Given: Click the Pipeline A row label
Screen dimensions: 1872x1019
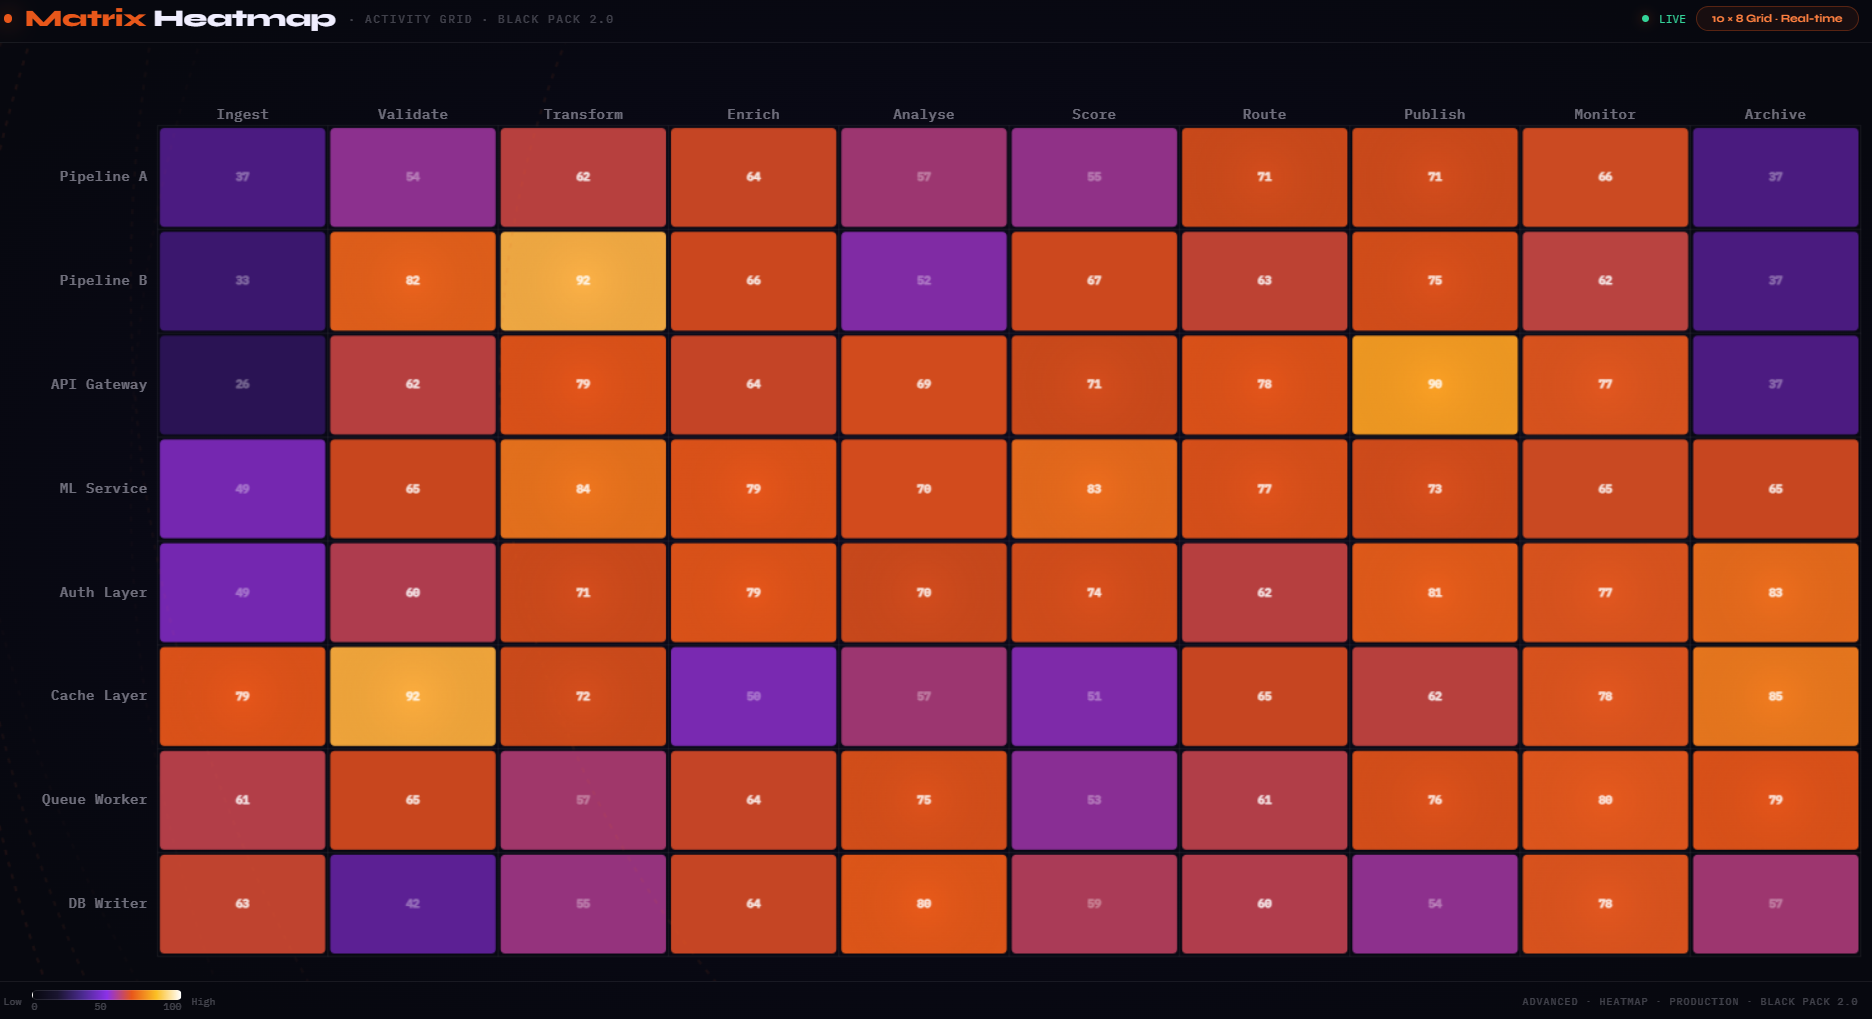Looking at the screenshot, I should (102, 176).
